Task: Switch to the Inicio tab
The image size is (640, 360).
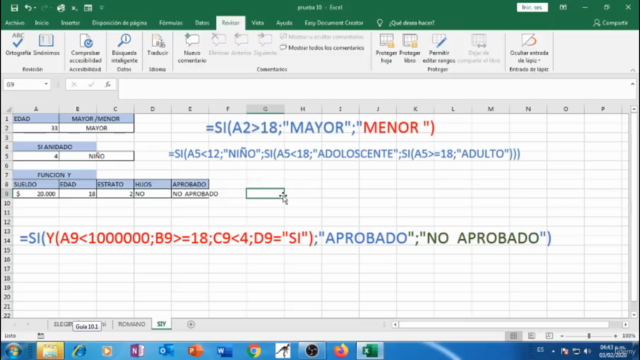Action: click(42, 23)
